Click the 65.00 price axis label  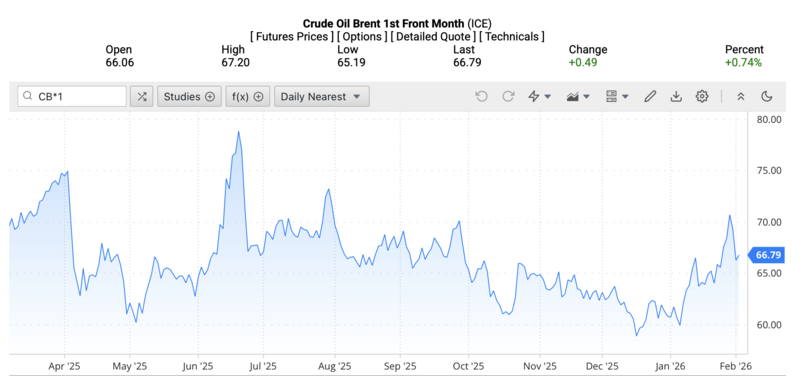coord(768,273)
